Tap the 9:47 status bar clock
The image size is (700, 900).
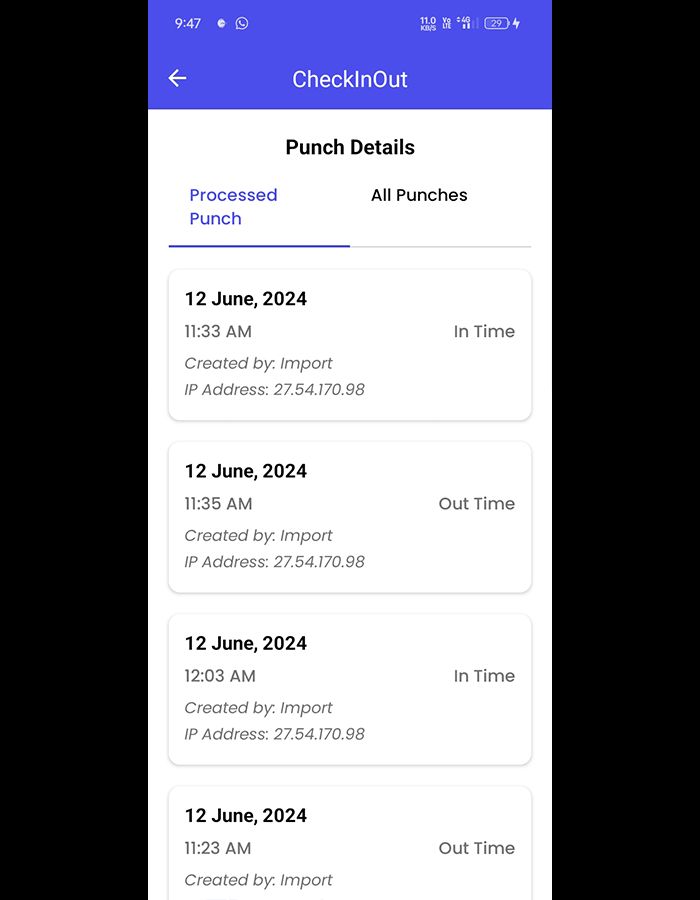(188, 23)
